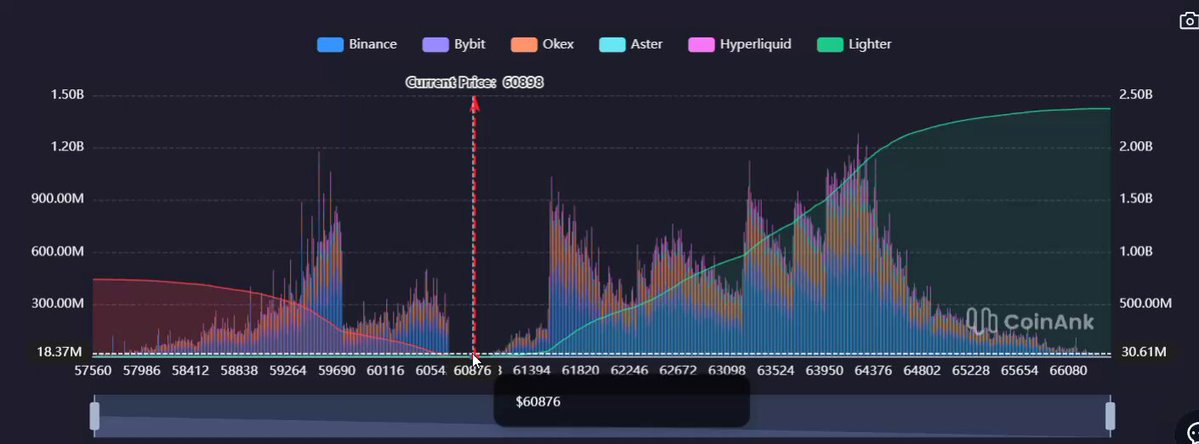Click the camera screenshot icon
The image size is (1199, 444).
point(1189,21)
